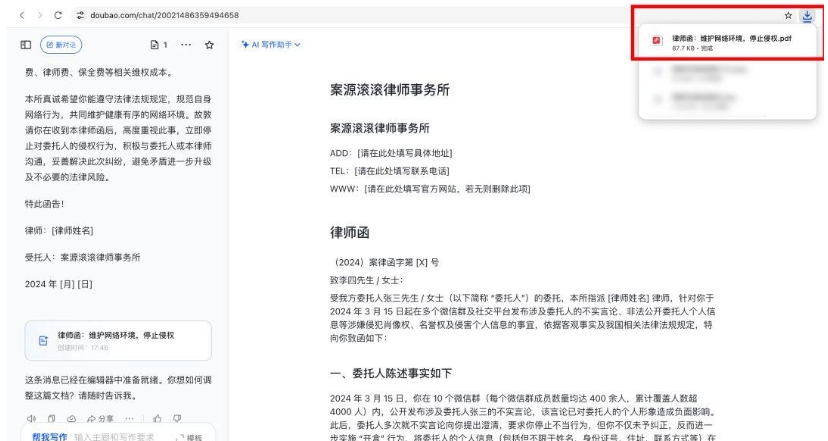Image resolution: width=828 pixels, height=441 pixels.
Task: Click the TEL phone placeholder line
Action: click(x=389, y=171)
